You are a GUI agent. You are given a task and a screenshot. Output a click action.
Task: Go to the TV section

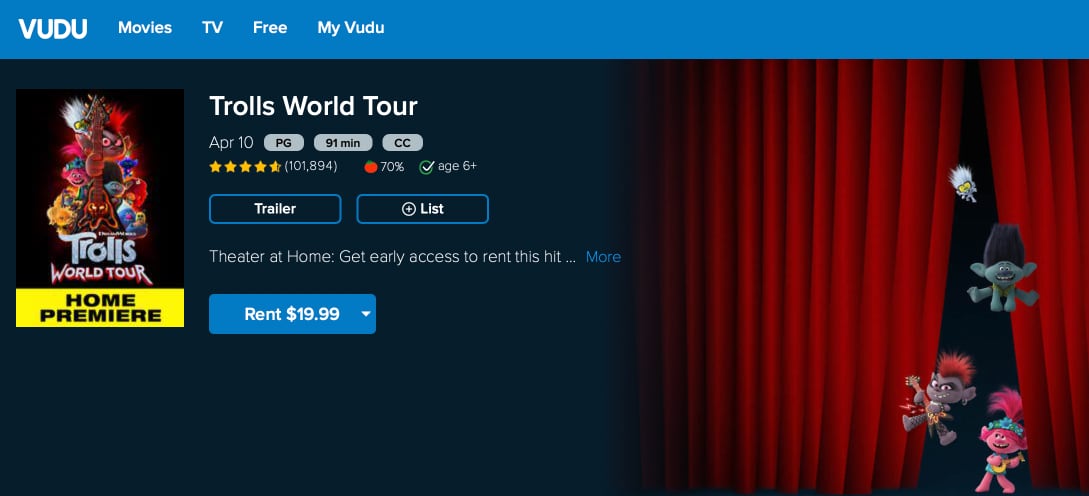[212, 28]
